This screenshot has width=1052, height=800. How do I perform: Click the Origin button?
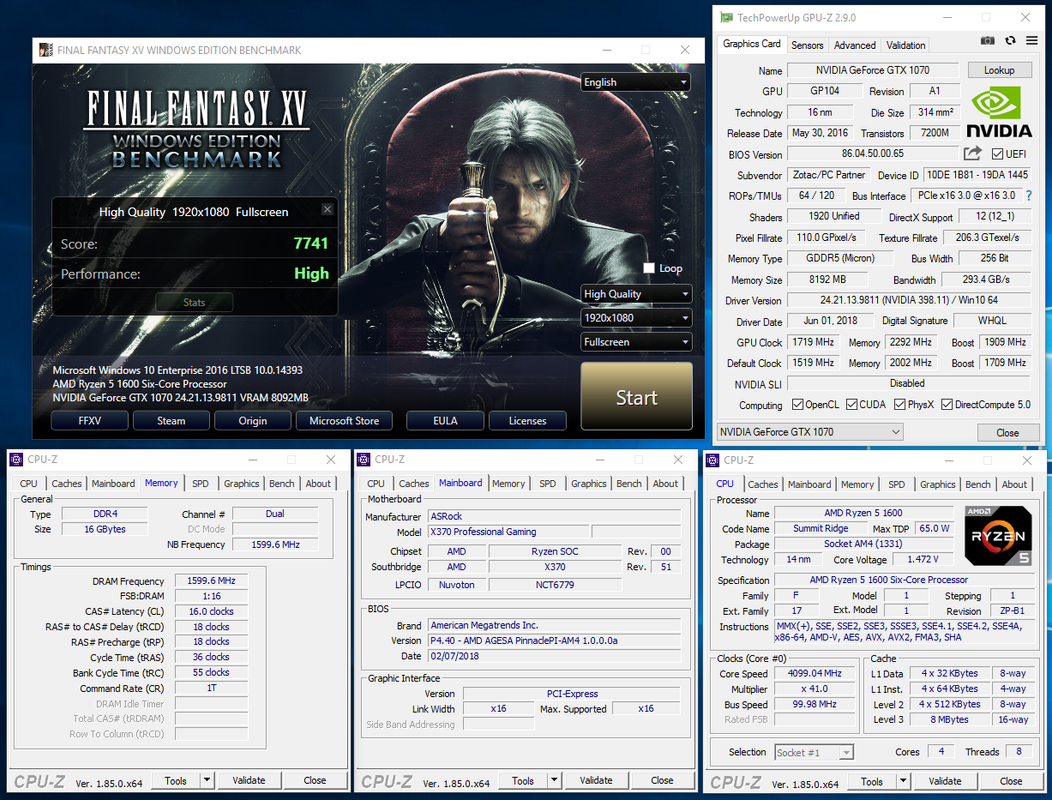tap(253, 421)
